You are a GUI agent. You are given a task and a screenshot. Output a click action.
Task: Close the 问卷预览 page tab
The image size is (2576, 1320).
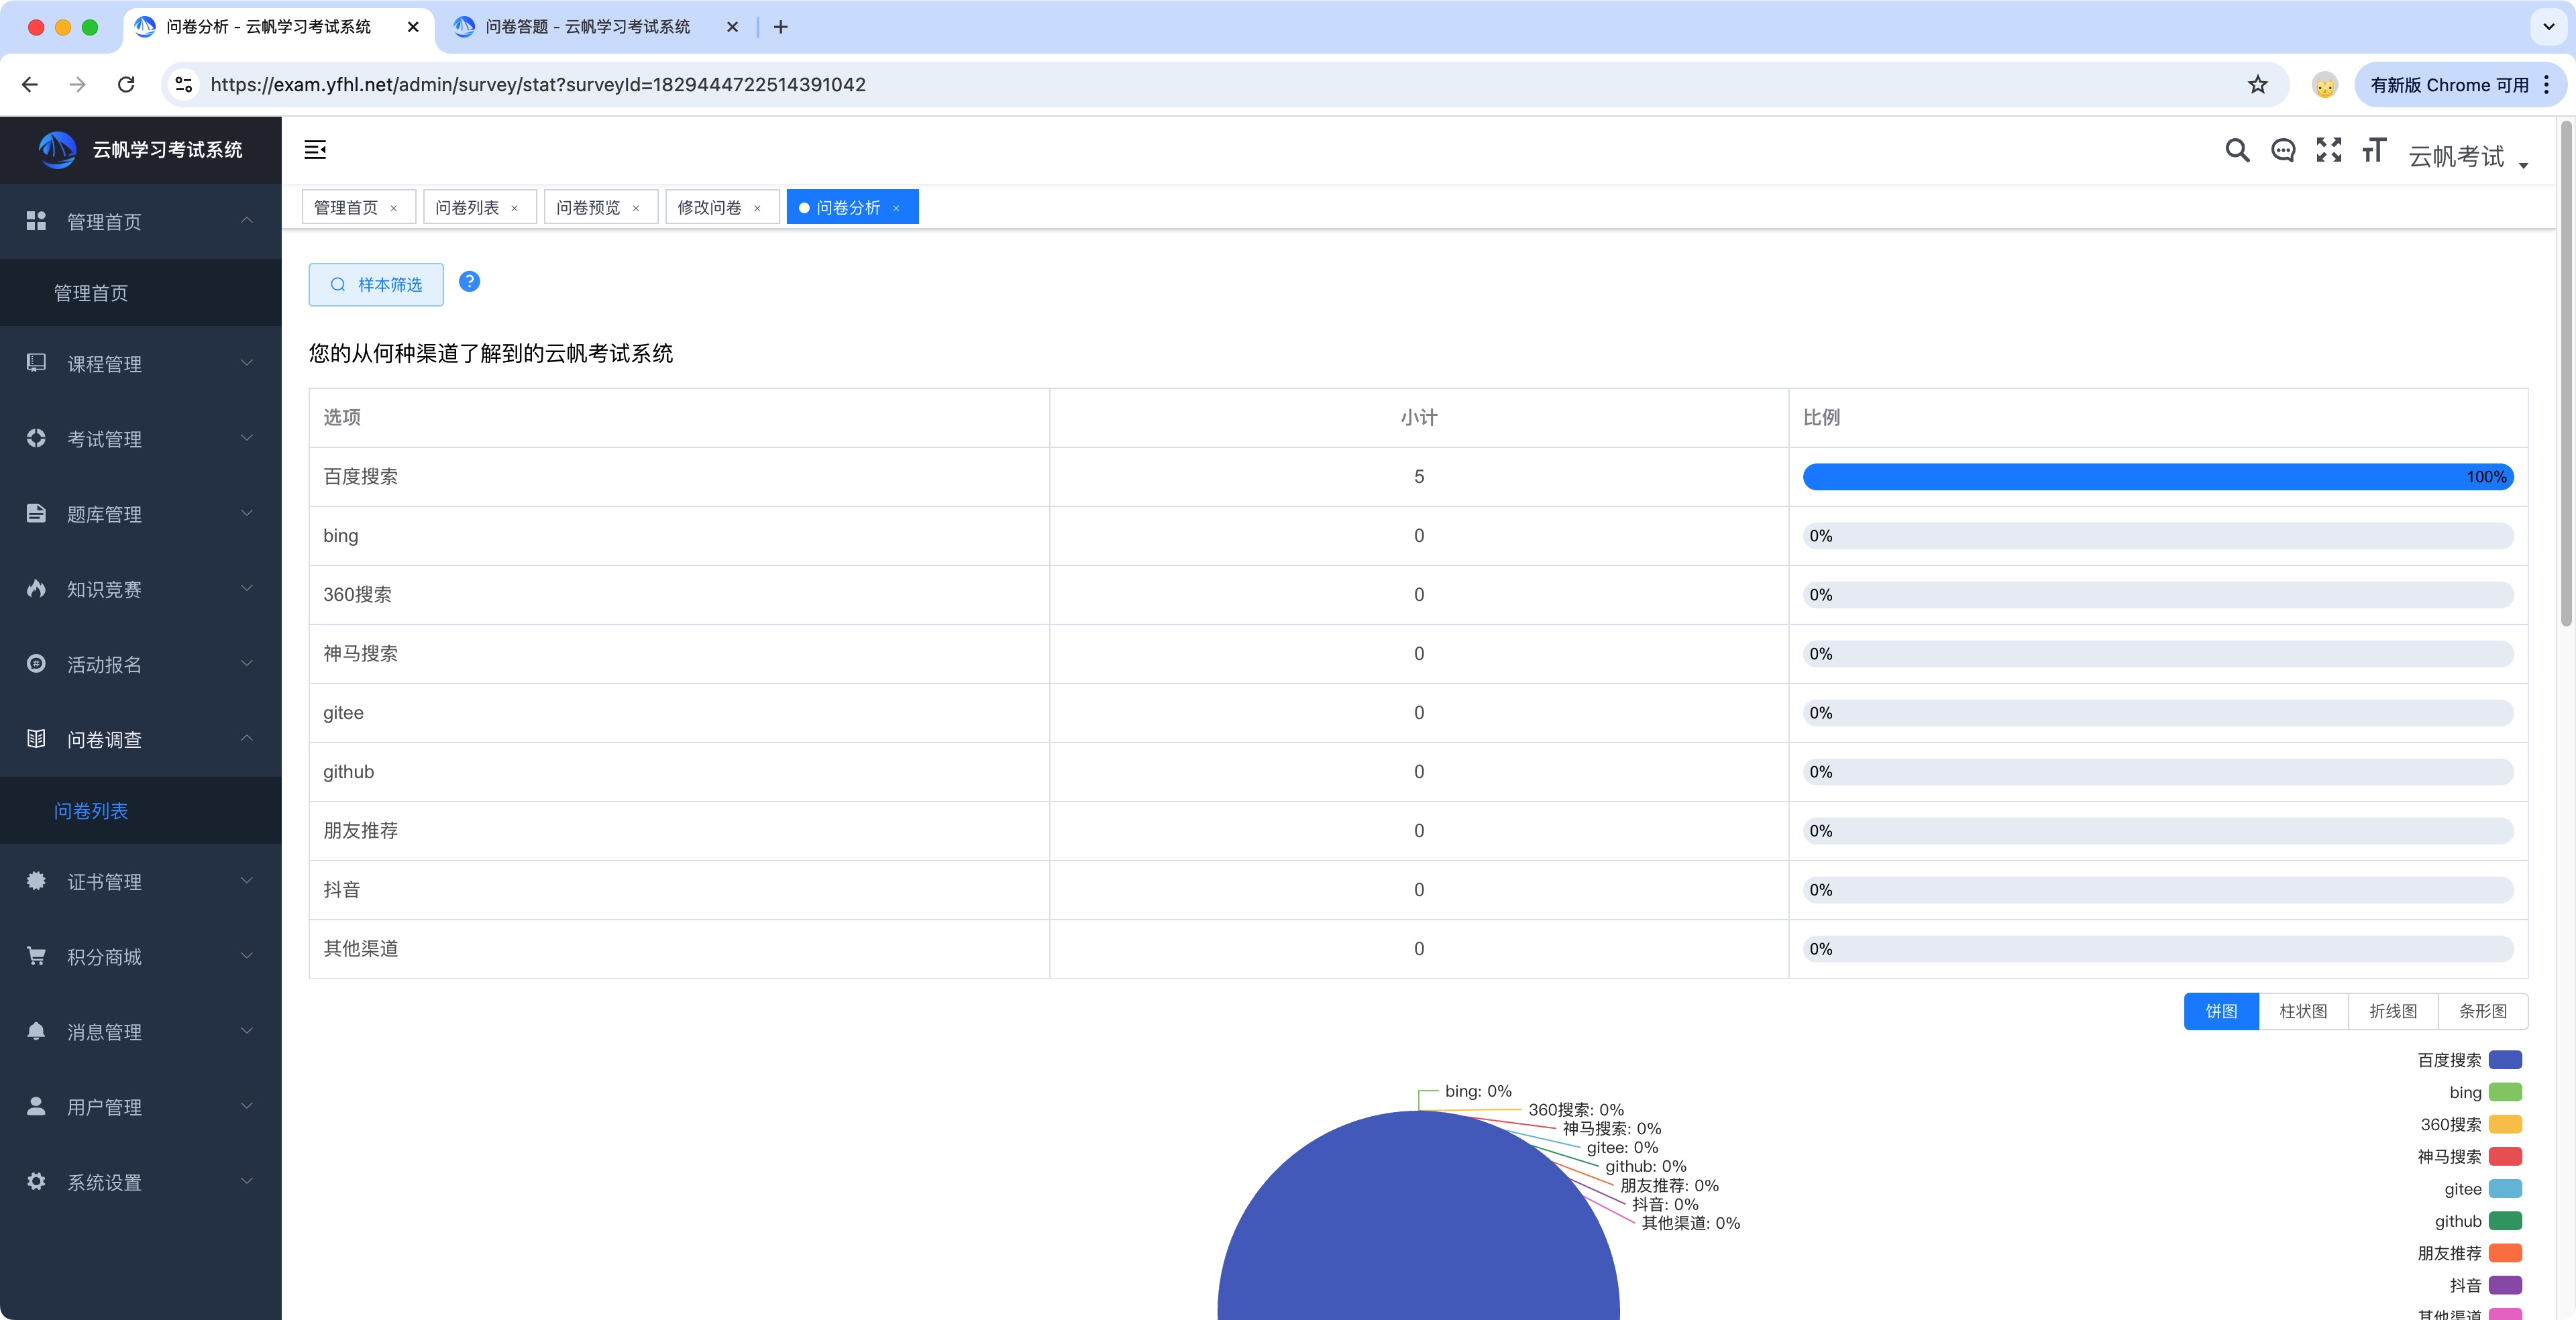(x=636, y=208)
